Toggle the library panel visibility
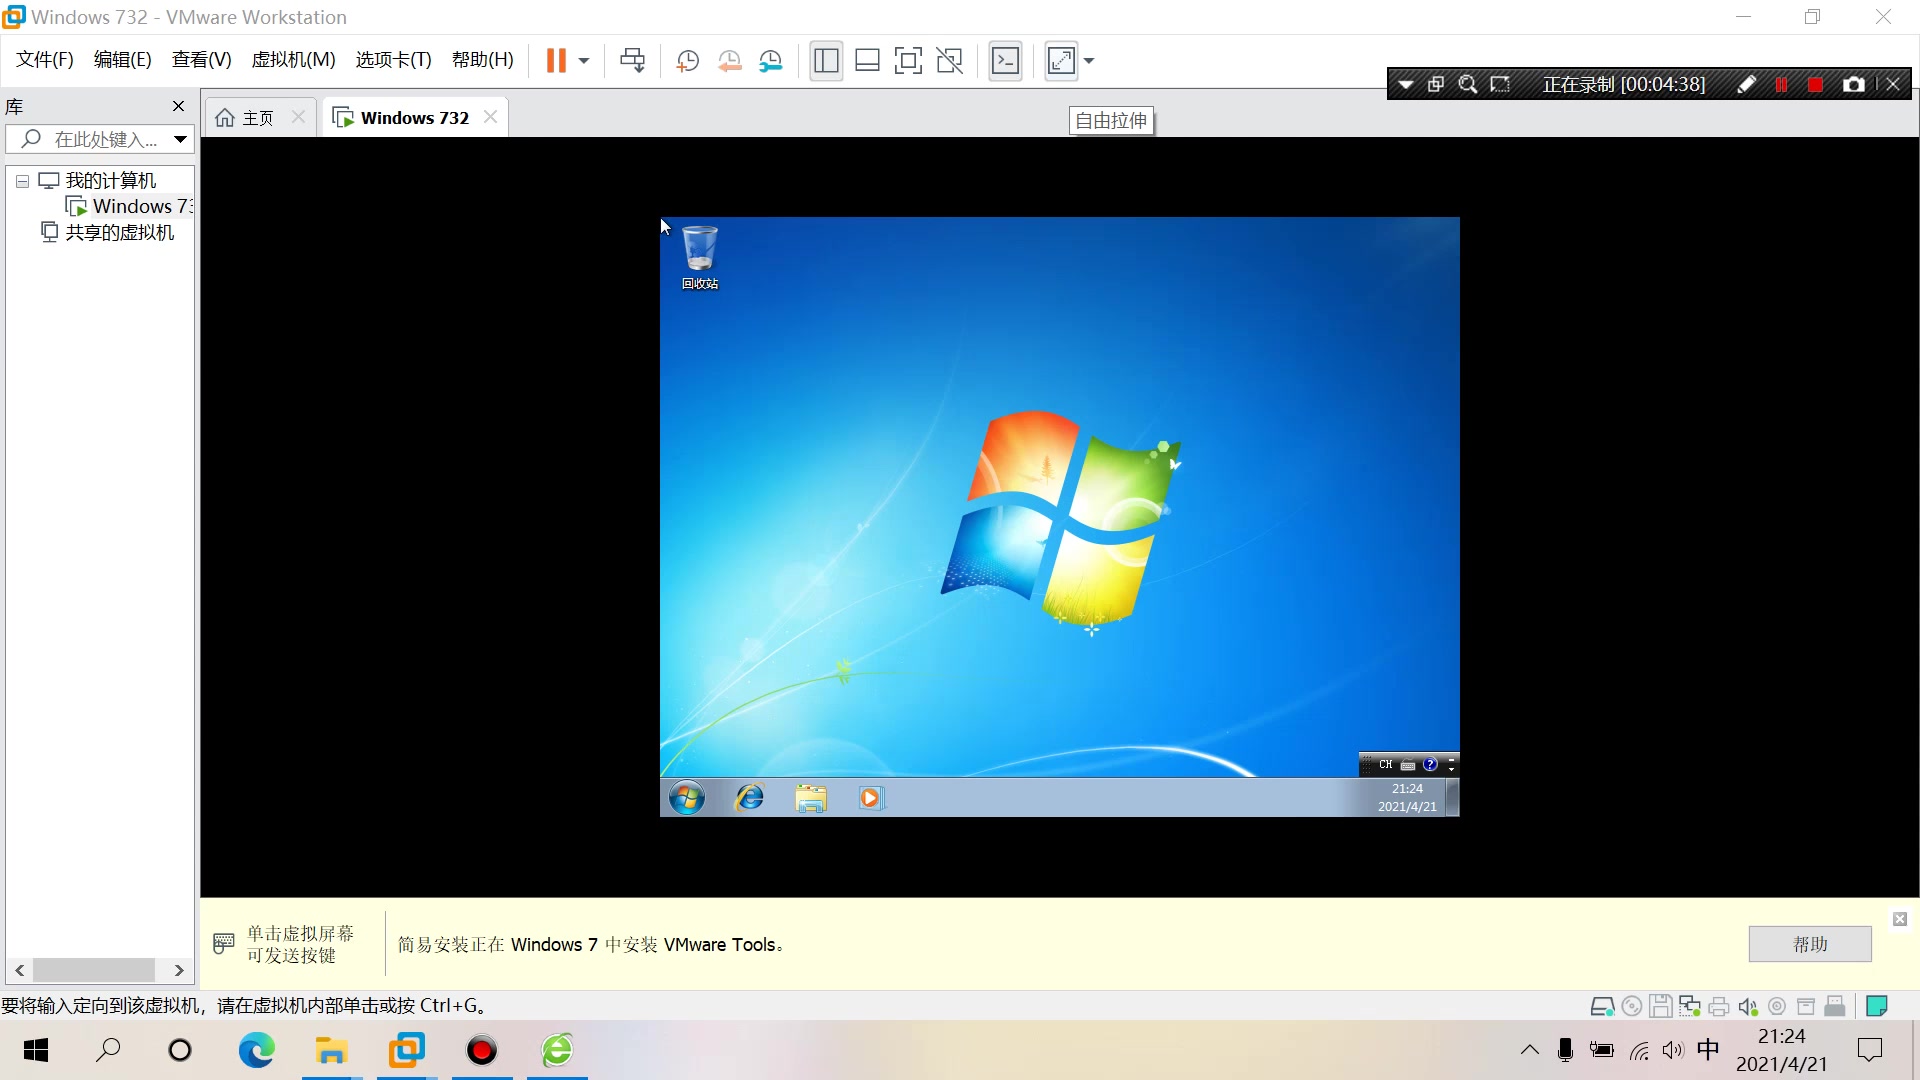Screen dimensions: 1920x1080 (826, 60)
